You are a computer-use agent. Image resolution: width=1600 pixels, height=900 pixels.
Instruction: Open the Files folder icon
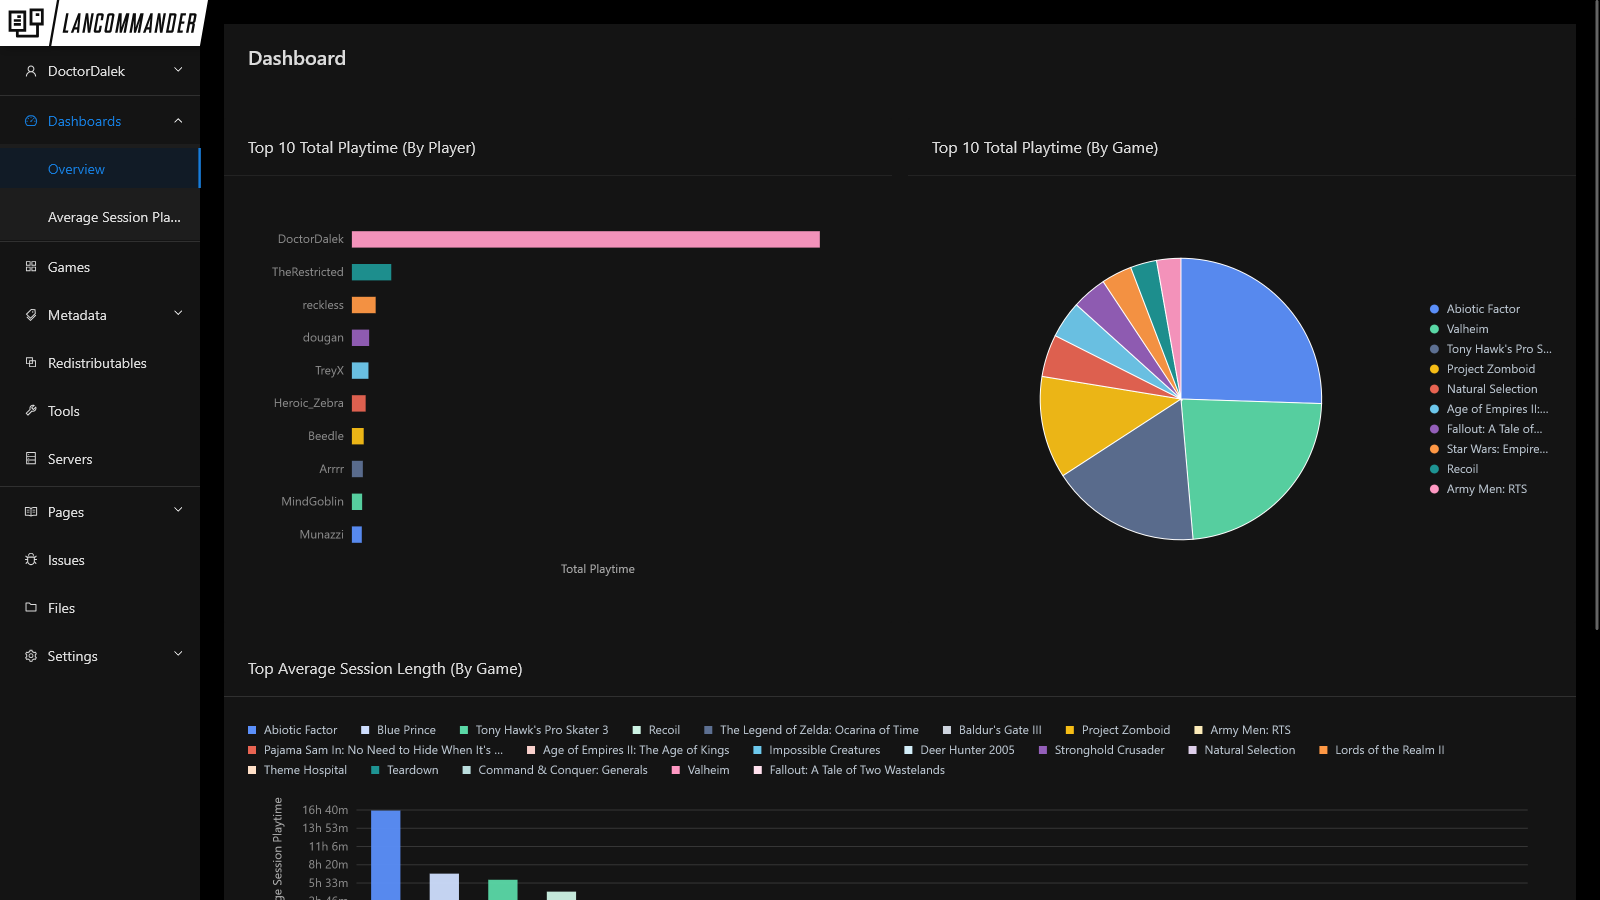point(30,608)
